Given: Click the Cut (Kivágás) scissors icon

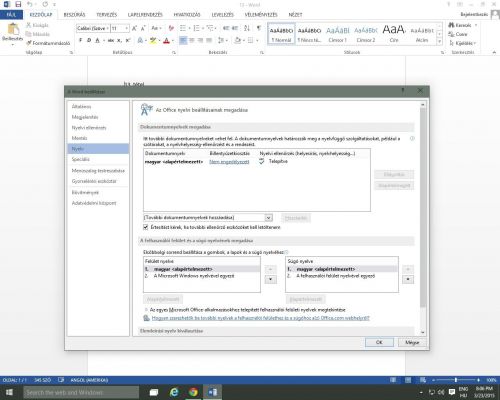Looking at the screenshot, I should click(29, 25).
